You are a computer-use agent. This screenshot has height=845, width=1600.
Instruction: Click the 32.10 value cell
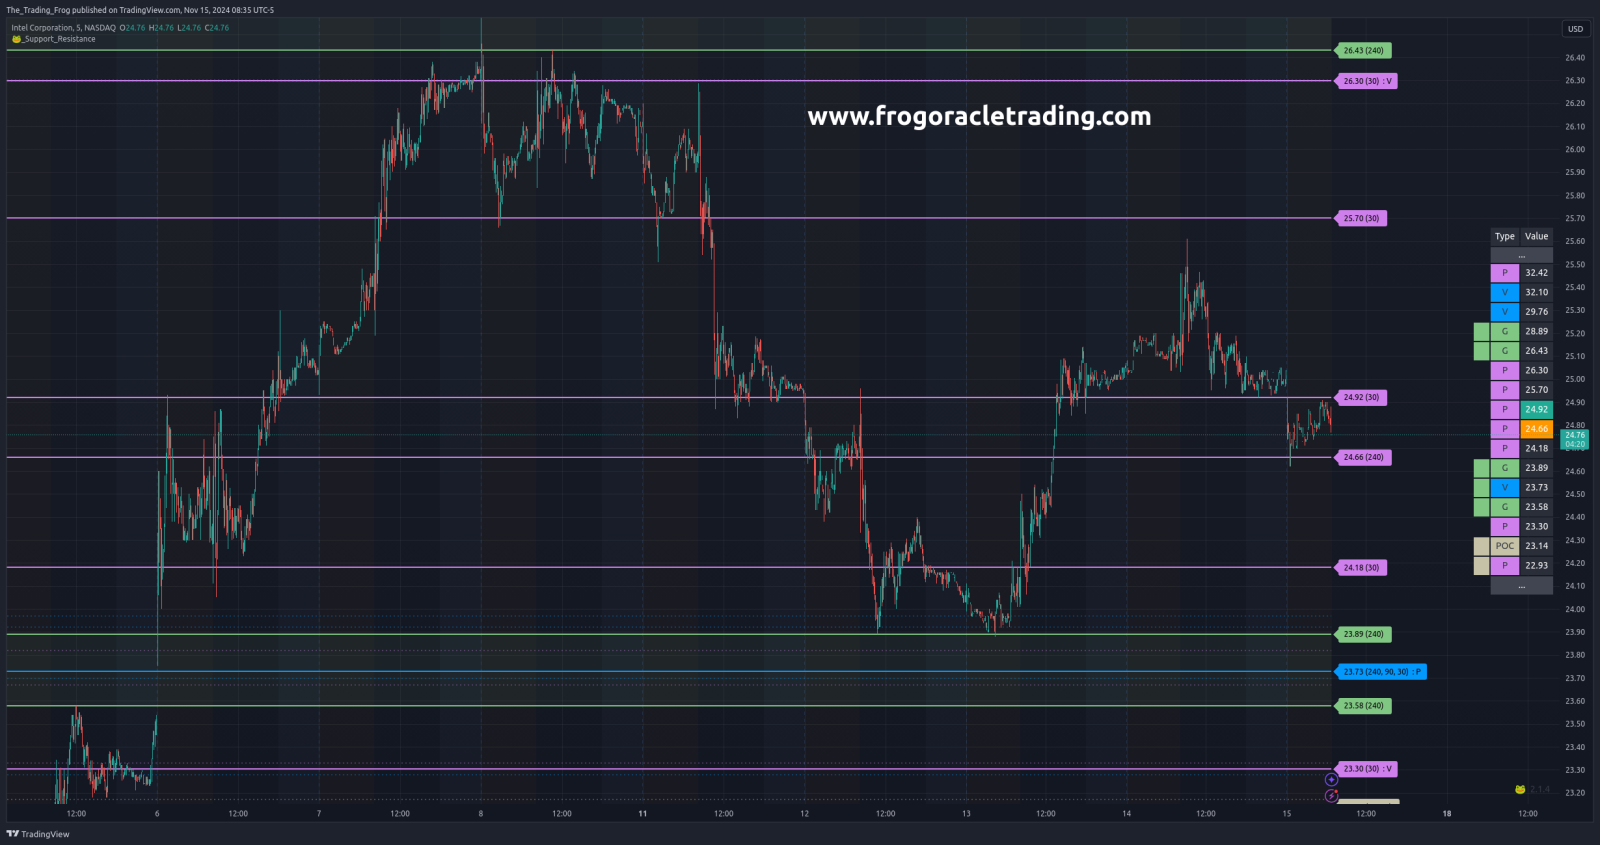tap(1537, 292)
